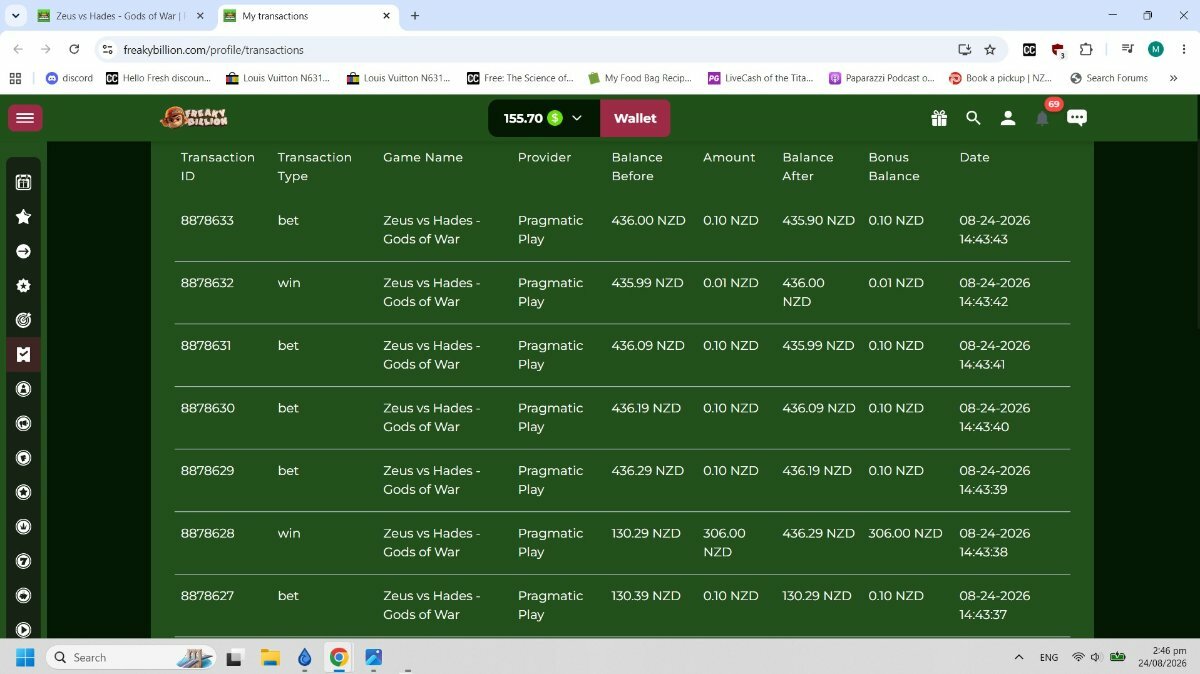Show more bookmarks chevron
Image resolution: width=1200 pixels, height=674 pixels.
click(x=1173, y=78)
